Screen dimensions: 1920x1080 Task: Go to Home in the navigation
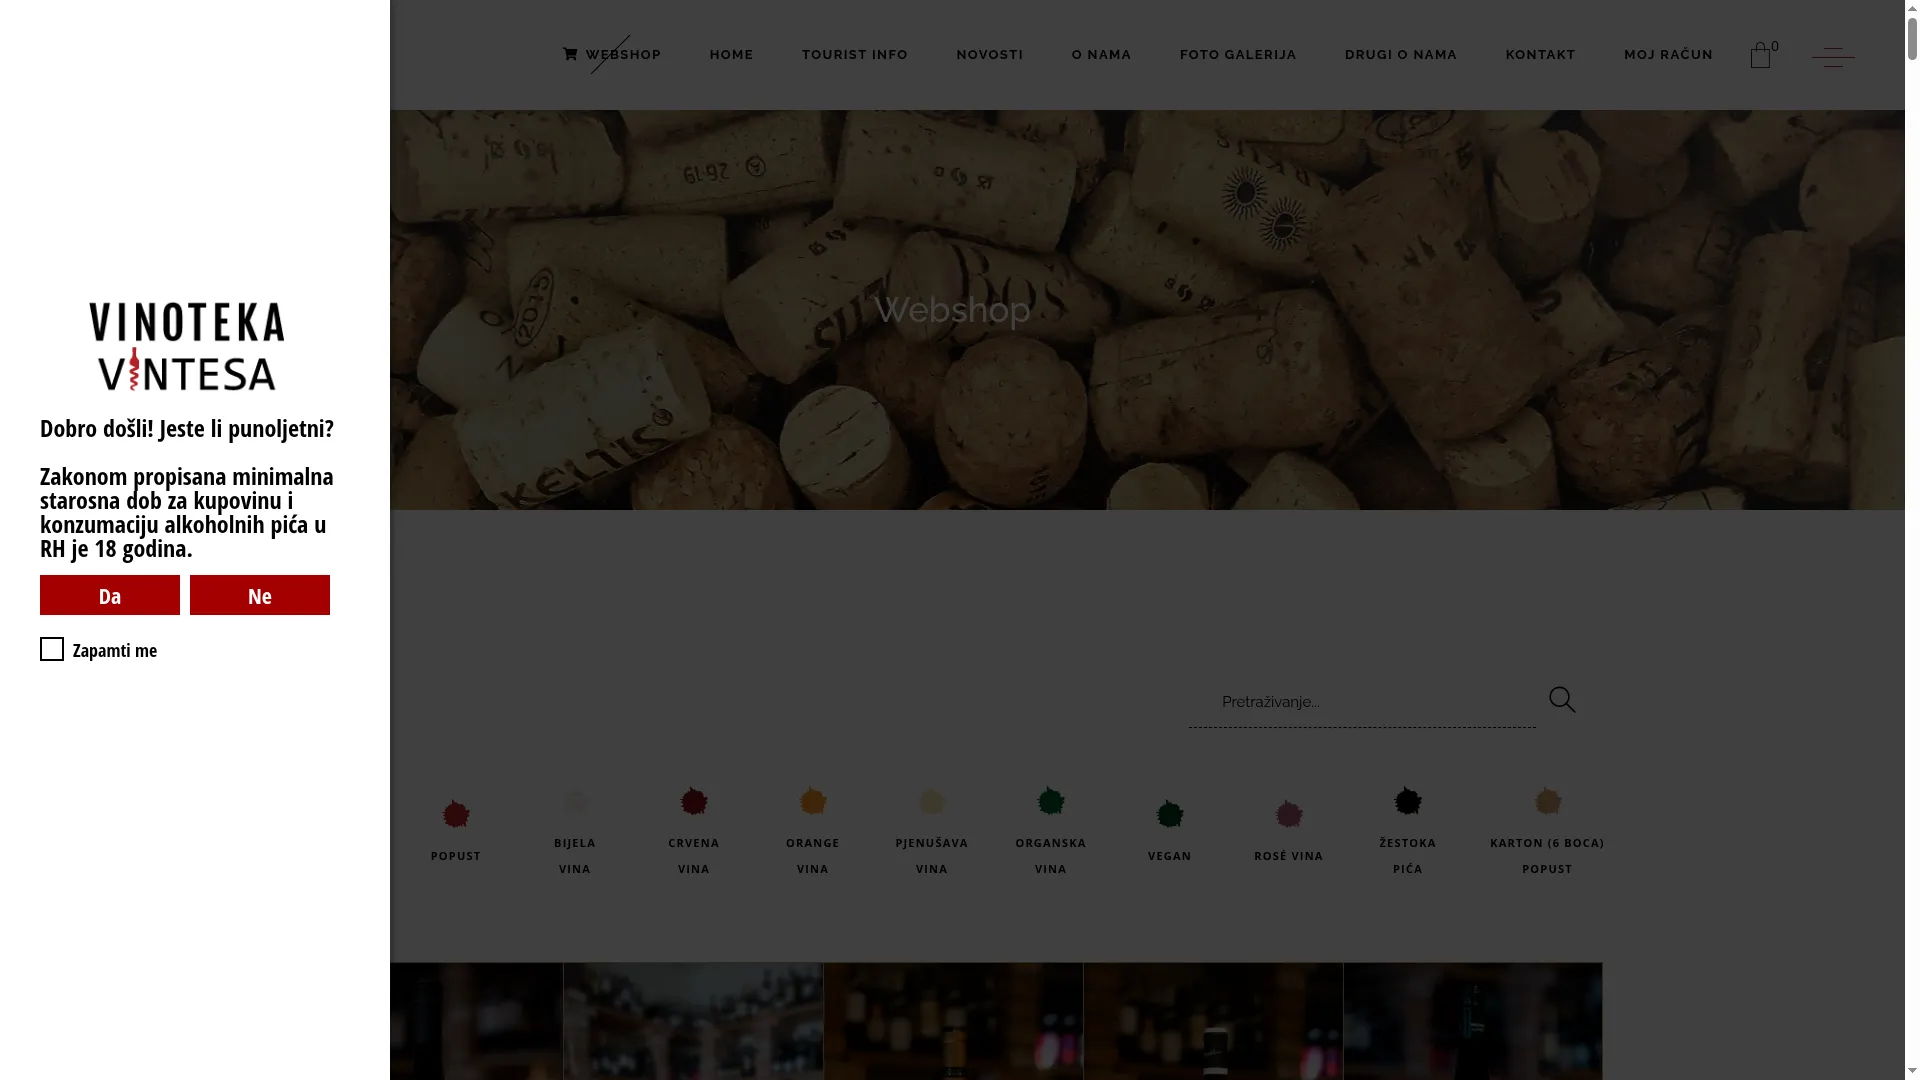point(732,55)
